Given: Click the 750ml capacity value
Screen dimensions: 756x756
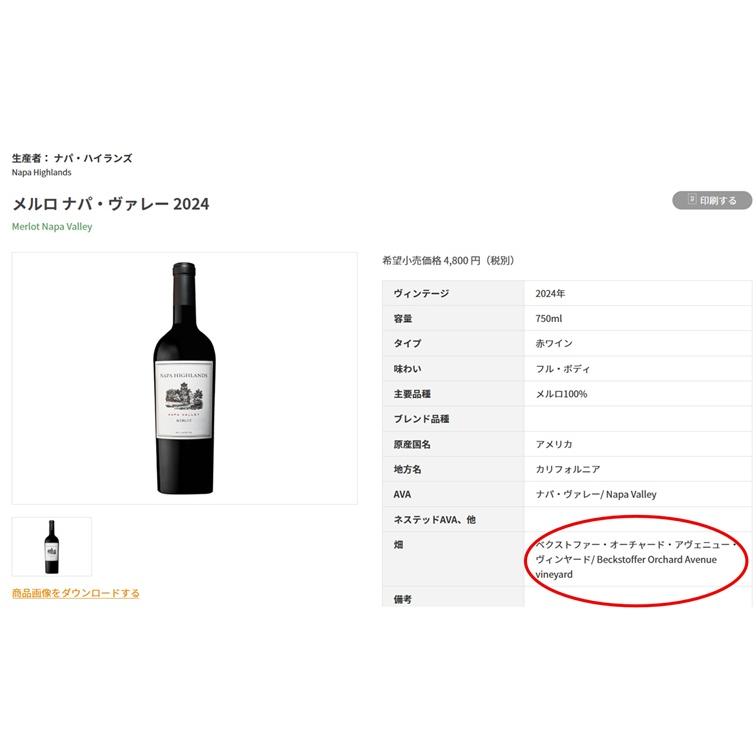Looking at the screenshot, I should [x=549, y=319].
